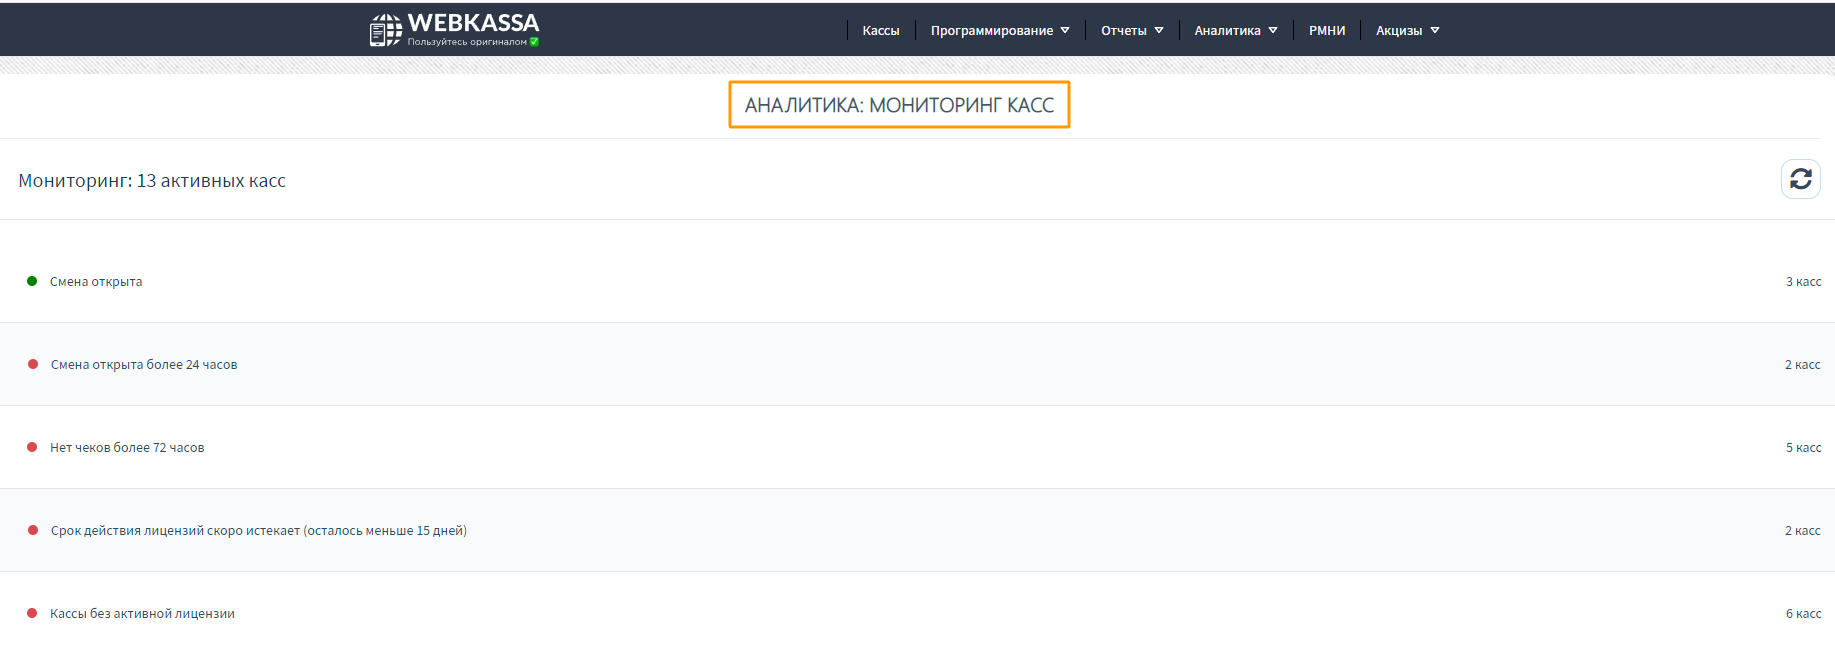Open the Смена открыта row

tap(96, 282)
